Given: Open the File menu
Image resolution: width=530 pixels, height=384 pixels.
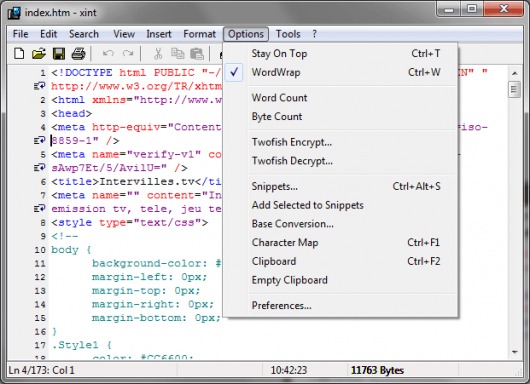Looking at the screenshot, I should (x=20, y=34).
